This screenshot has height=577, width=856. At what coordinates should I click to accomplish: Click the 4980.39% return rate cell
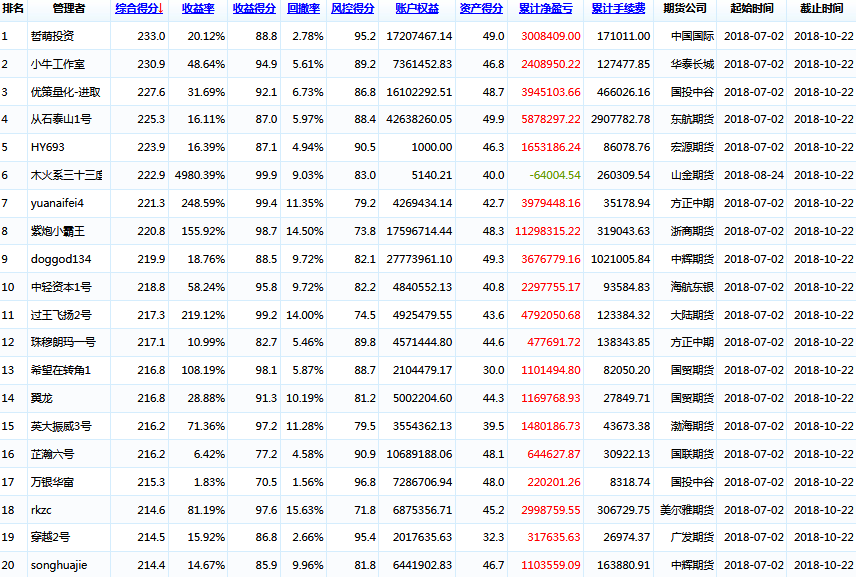200,175
